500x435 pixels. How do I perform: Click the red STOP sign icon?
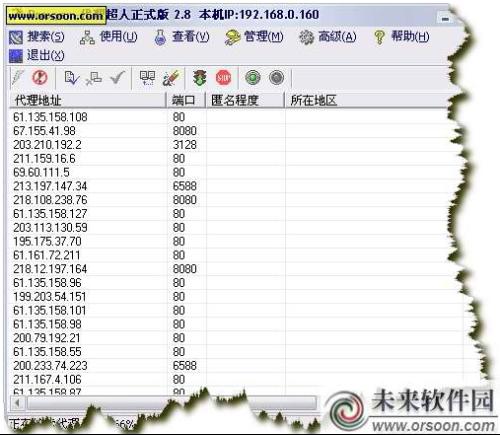coord(223,78)
